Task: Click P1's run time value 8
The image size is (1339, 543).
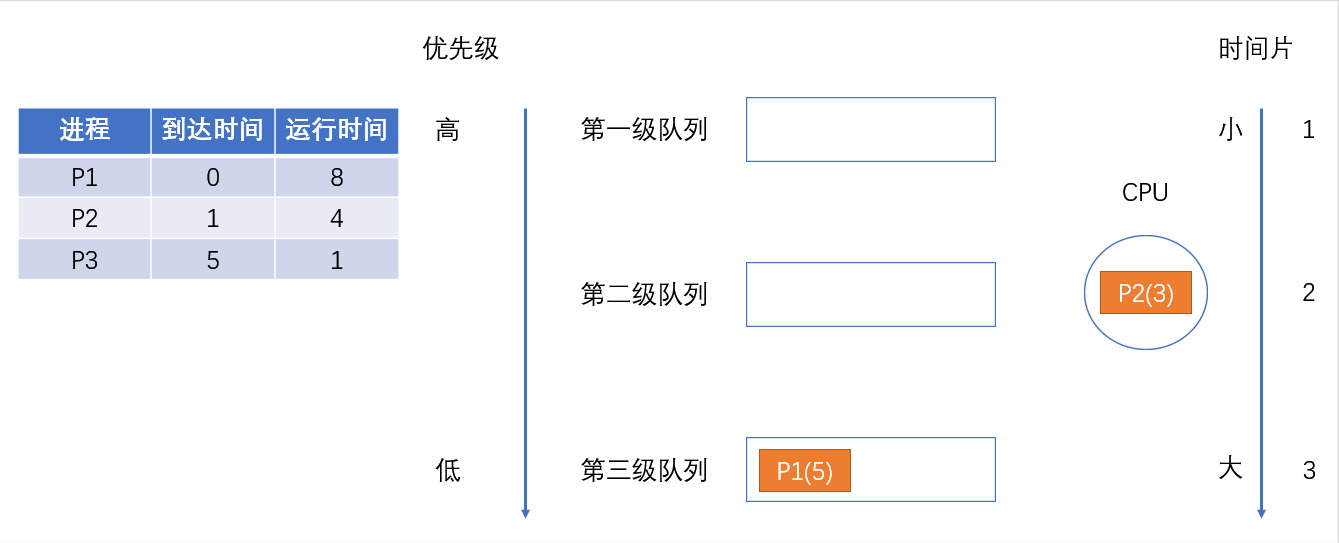Action: [x=336, y=177]
